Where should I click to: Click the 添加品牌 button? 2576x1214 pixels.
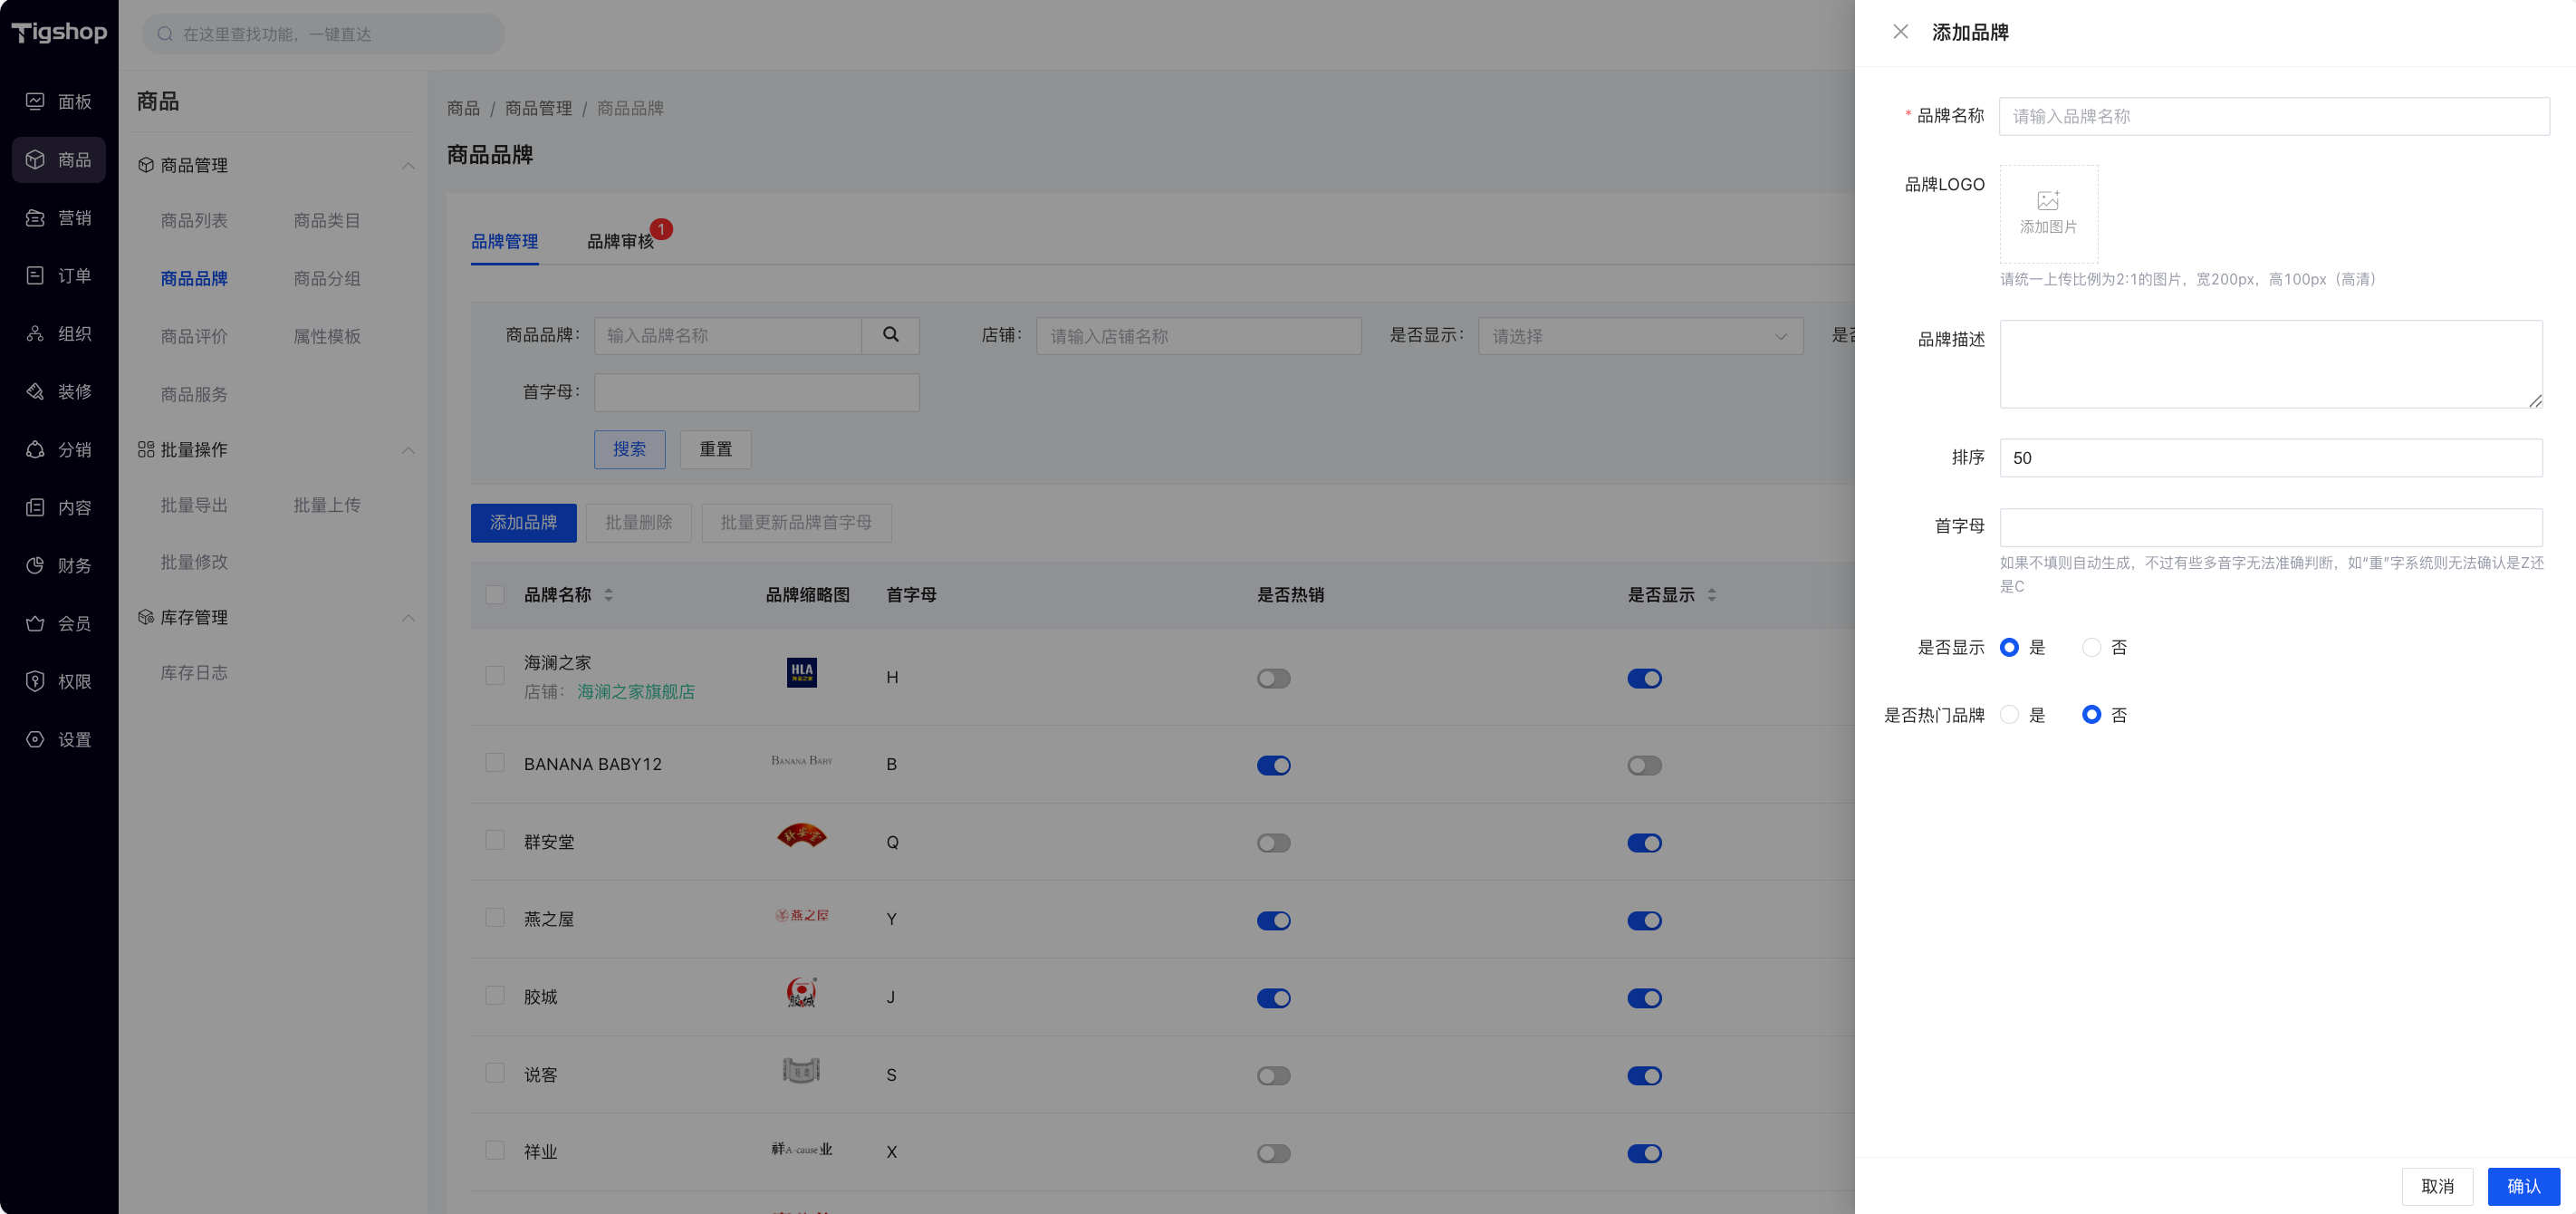click(523, 522)
